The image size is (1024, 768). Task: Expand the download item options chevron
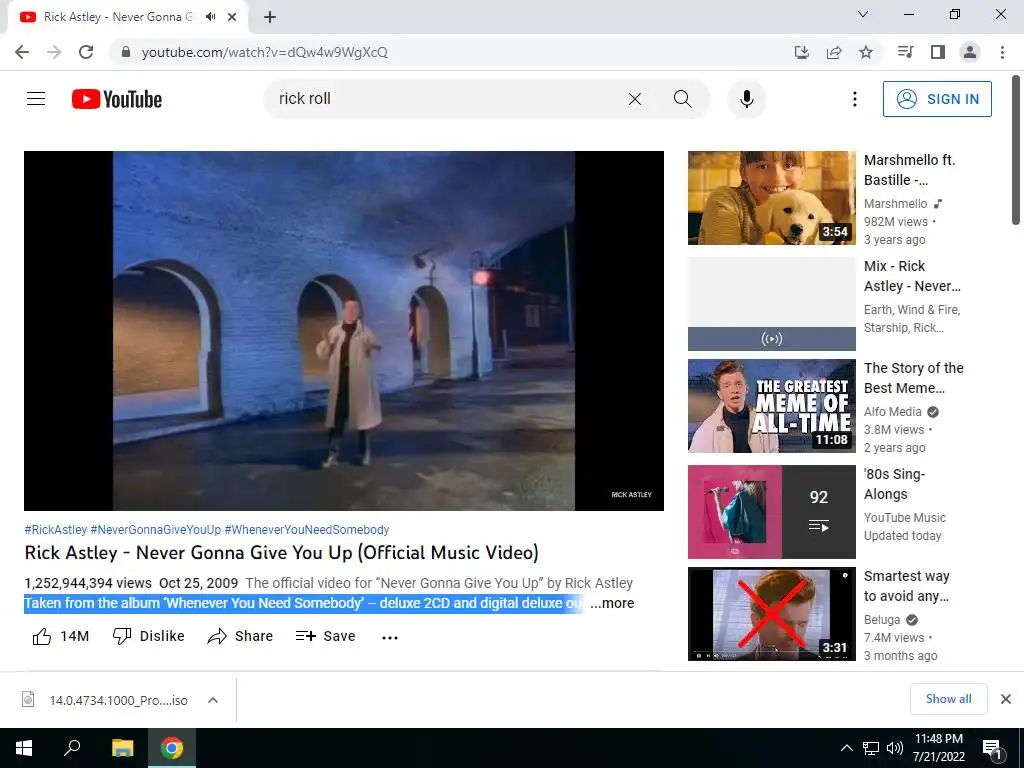[x=213, y=700]
